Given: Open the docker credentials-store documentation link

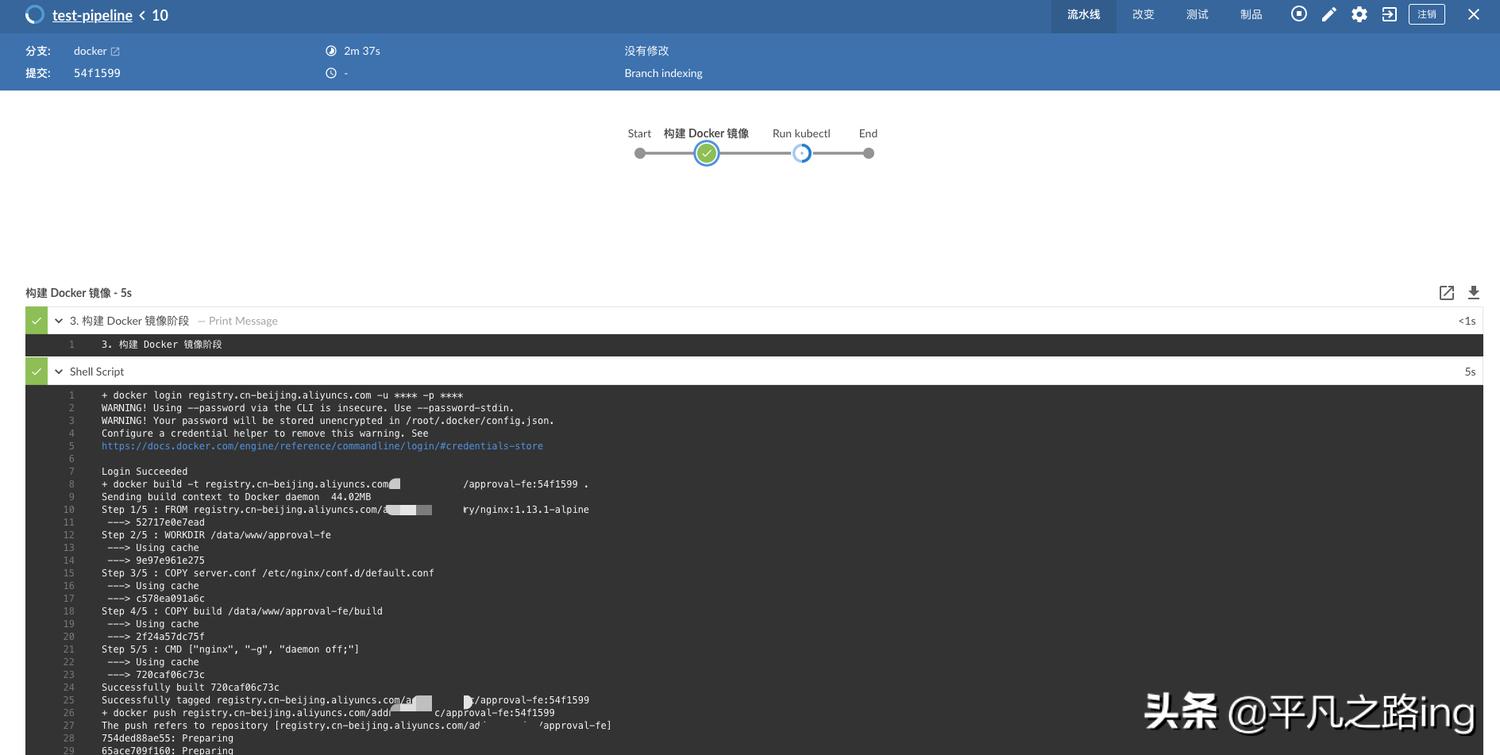Looking at the screenshot, I should point(322,445).
